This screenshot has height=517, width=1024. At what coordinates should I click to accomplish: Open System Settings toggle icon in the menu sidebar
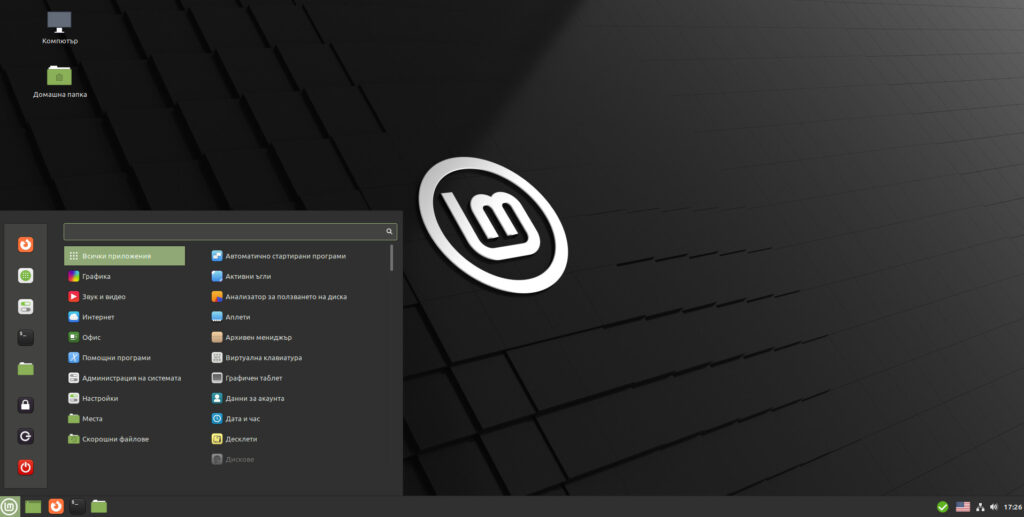coord(25,307)
